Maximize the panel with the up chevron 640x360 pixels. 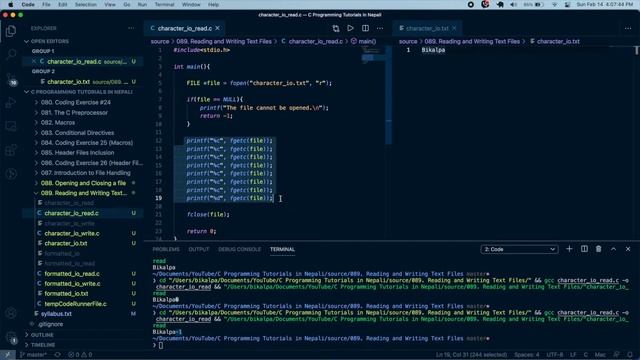click(613, 249)
